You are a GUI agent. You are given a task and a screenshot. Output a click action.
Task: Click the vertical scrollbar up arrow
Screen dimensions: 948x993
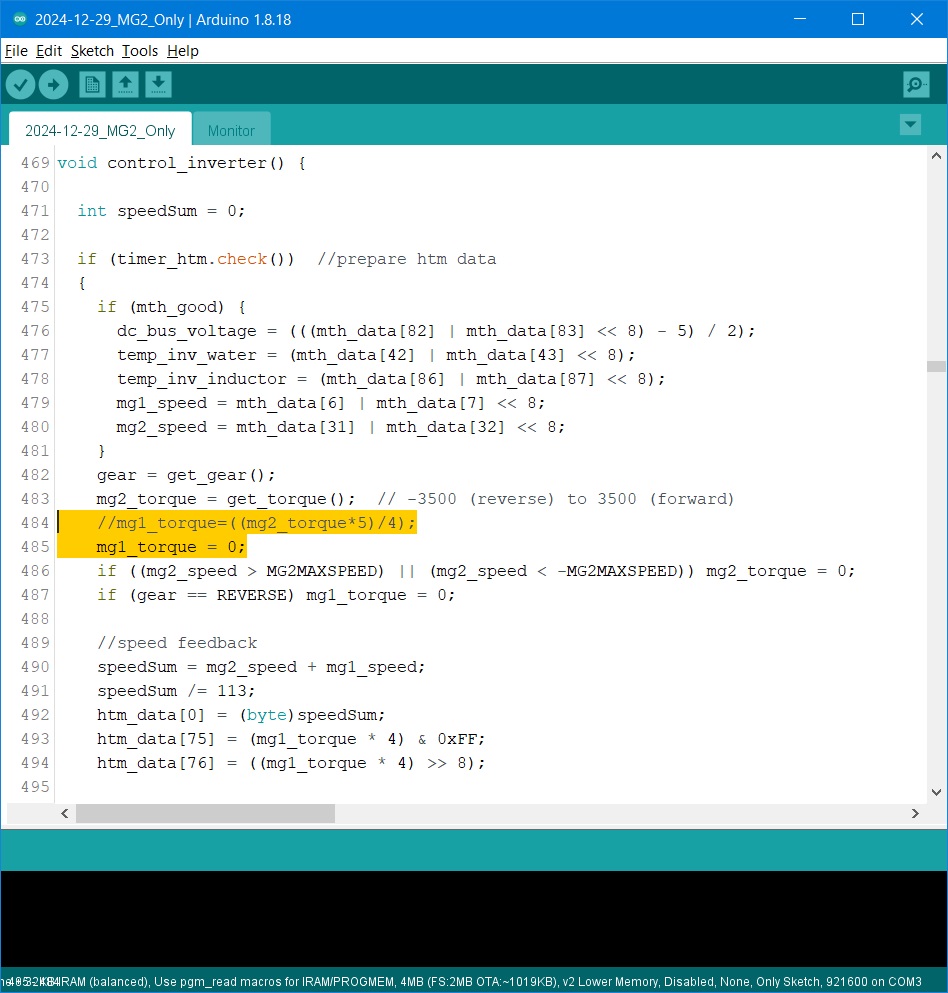pyautogui.click(x=936, y=156)
